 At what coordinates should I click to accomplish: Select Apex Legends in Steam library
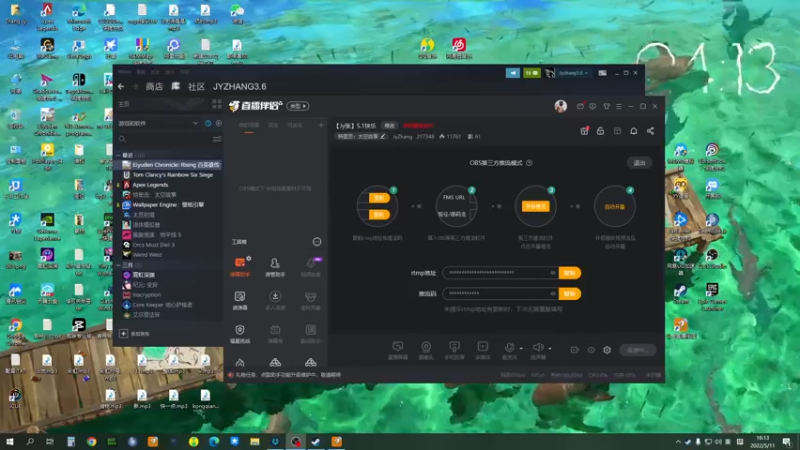[x=150, y=185]
